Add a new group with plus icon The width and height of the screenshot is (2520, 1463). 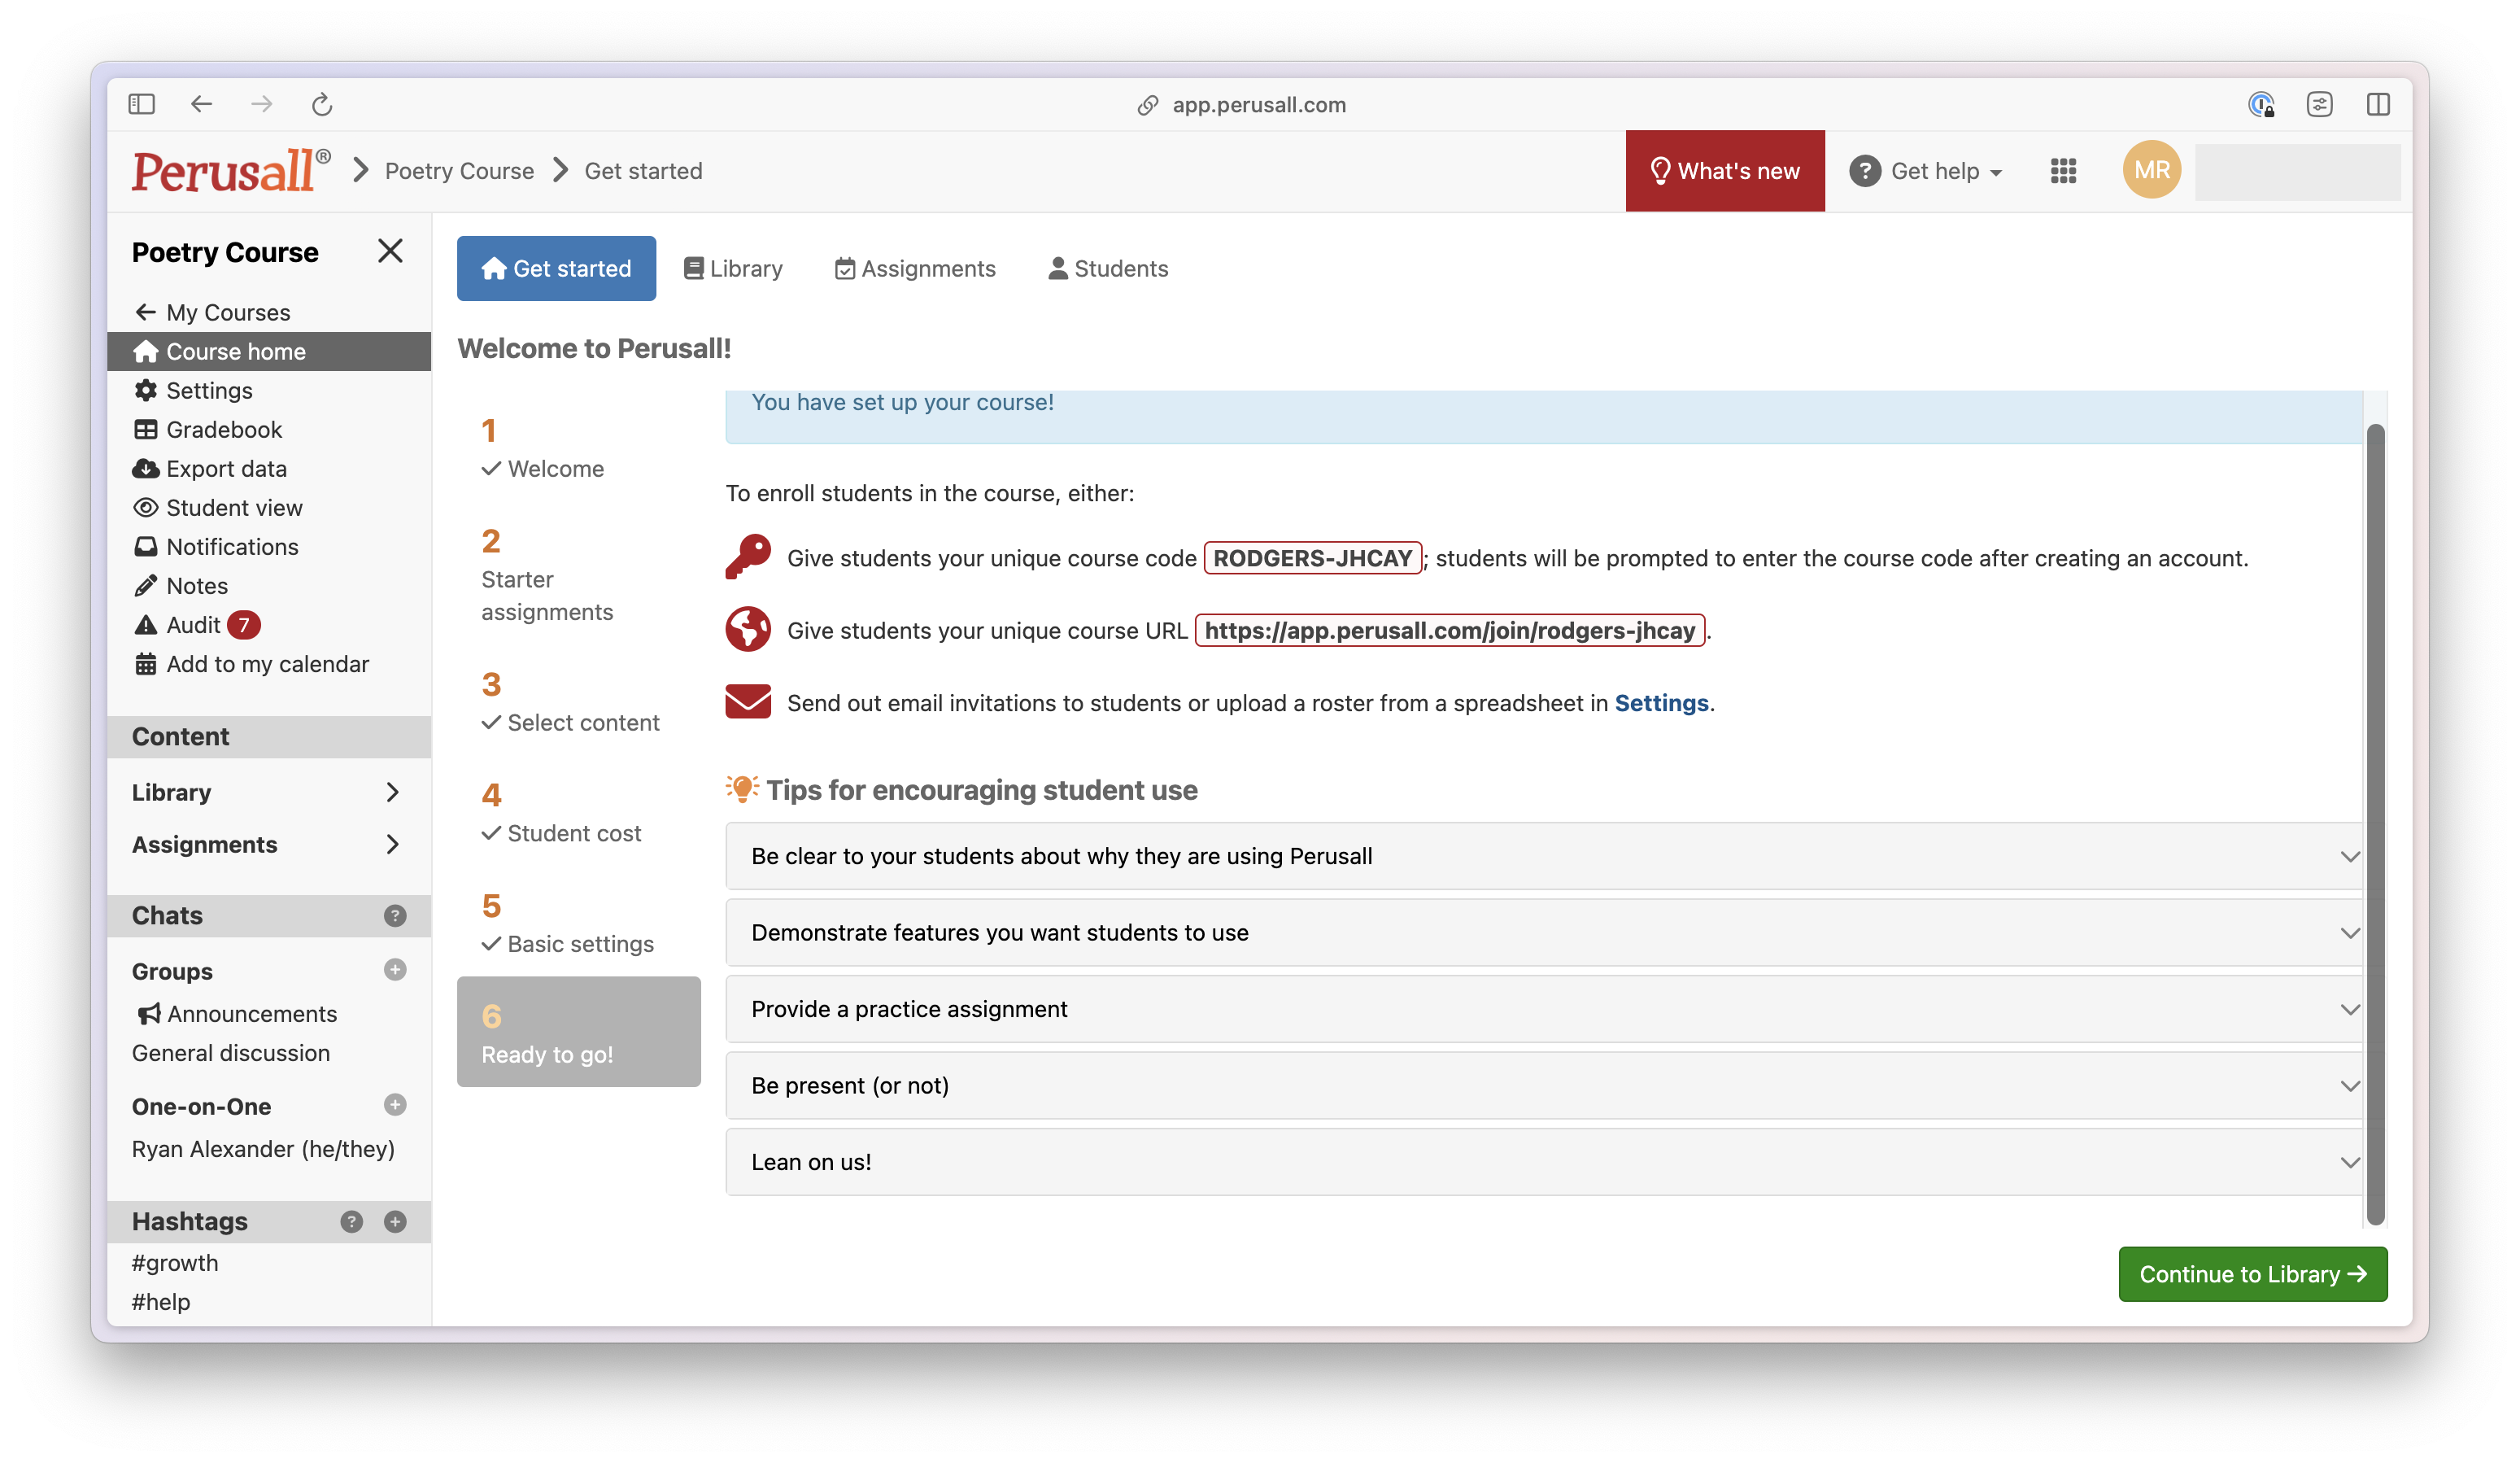pyautogui.click(x=395, y=970)
